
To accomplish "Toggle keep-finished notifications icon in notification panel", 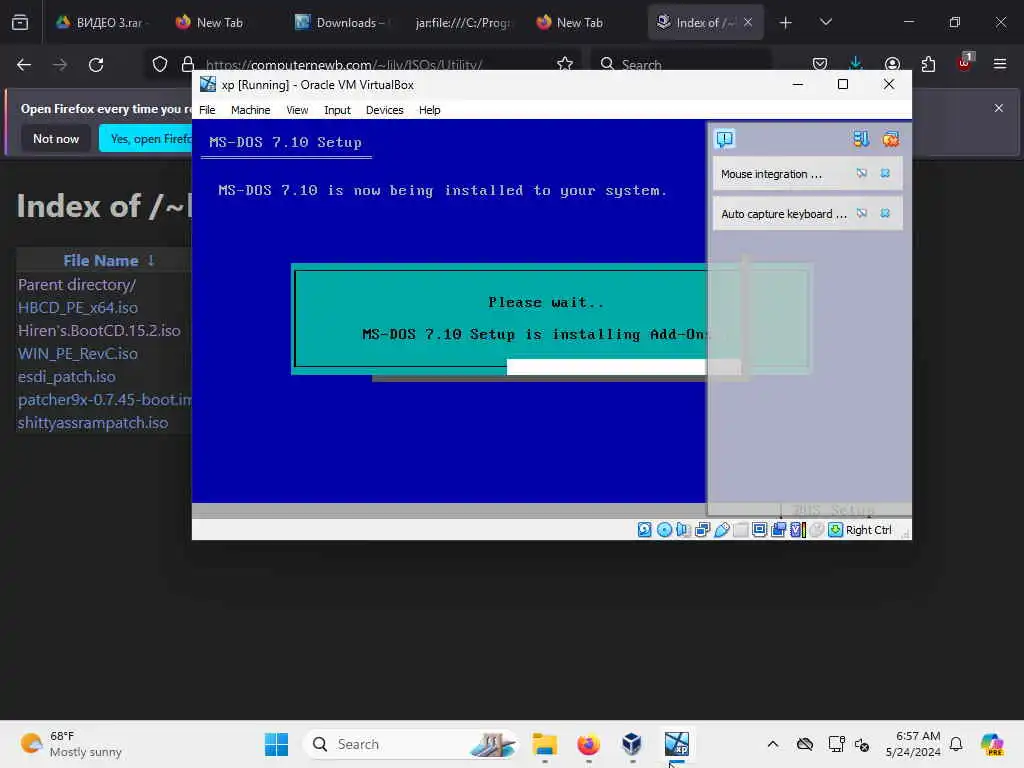I will coord(861,139).
